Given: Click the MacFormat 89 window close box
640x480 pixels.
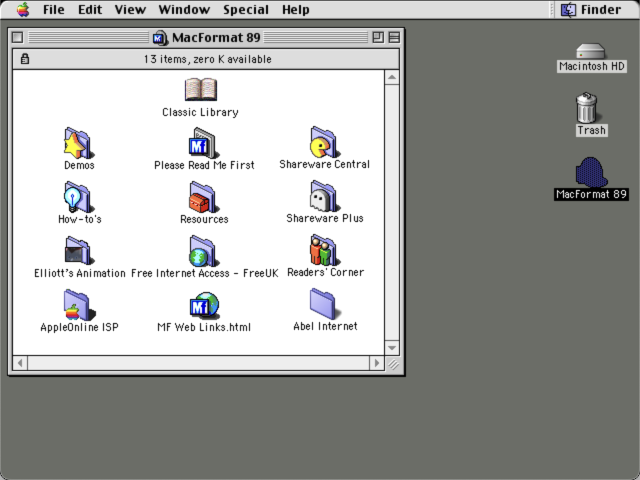Looking at the screenshot, I should 18,38.
